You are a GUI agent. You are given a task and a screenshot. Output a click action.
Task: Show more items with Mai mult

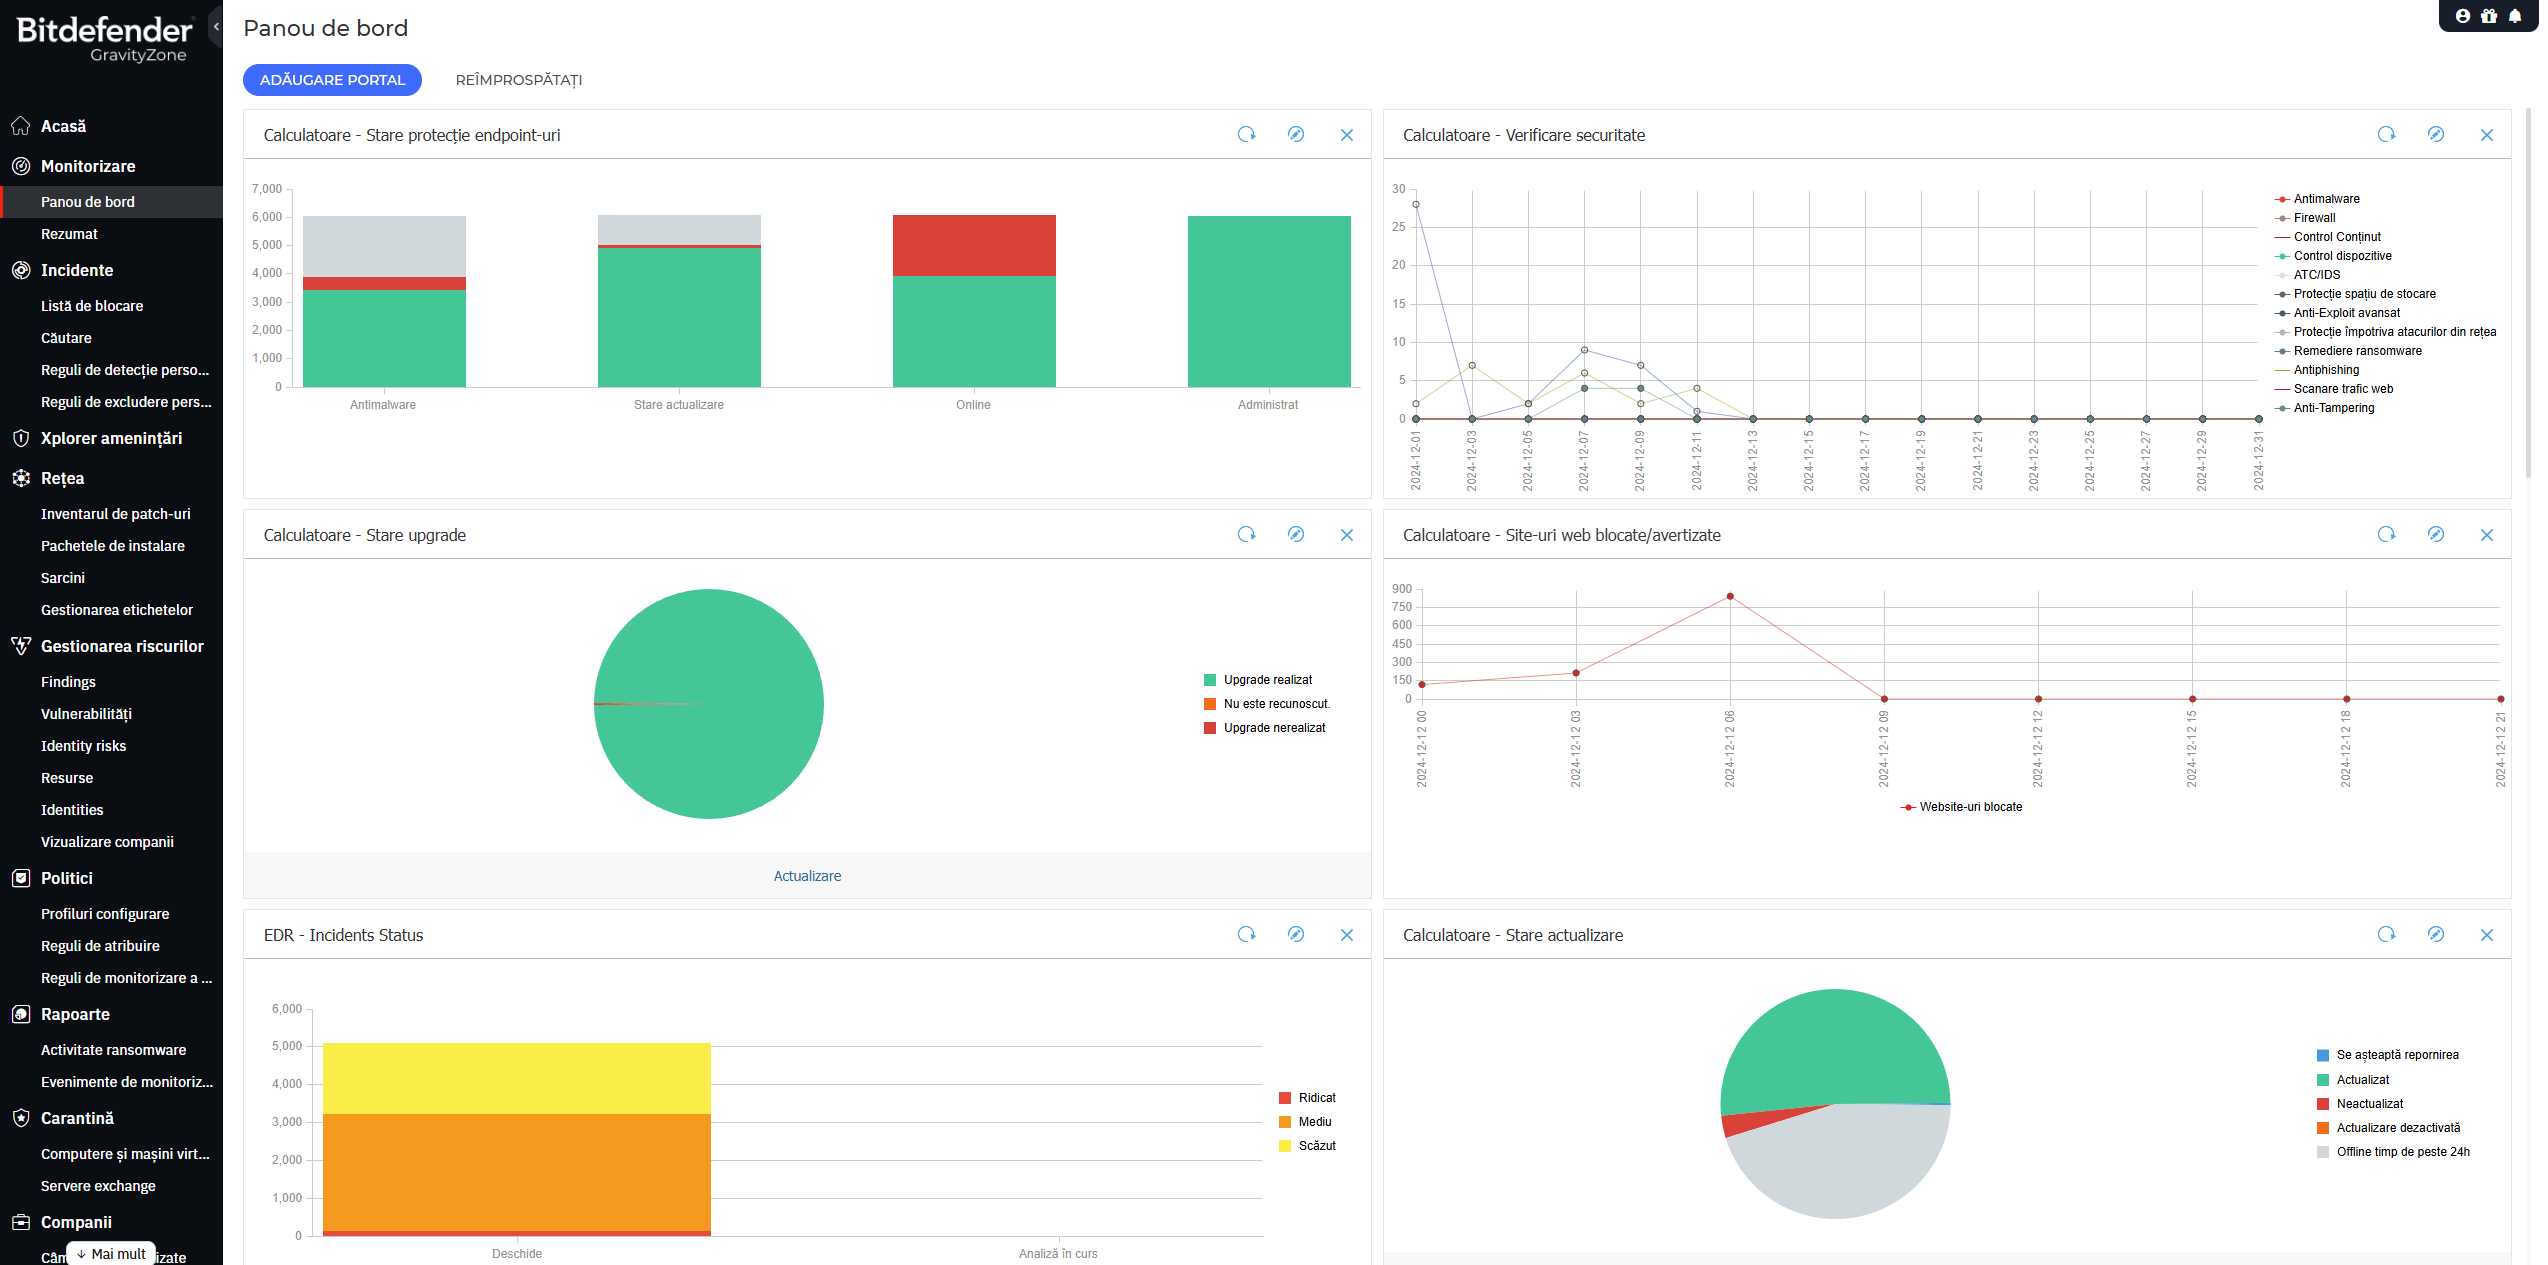(111, 1253)
